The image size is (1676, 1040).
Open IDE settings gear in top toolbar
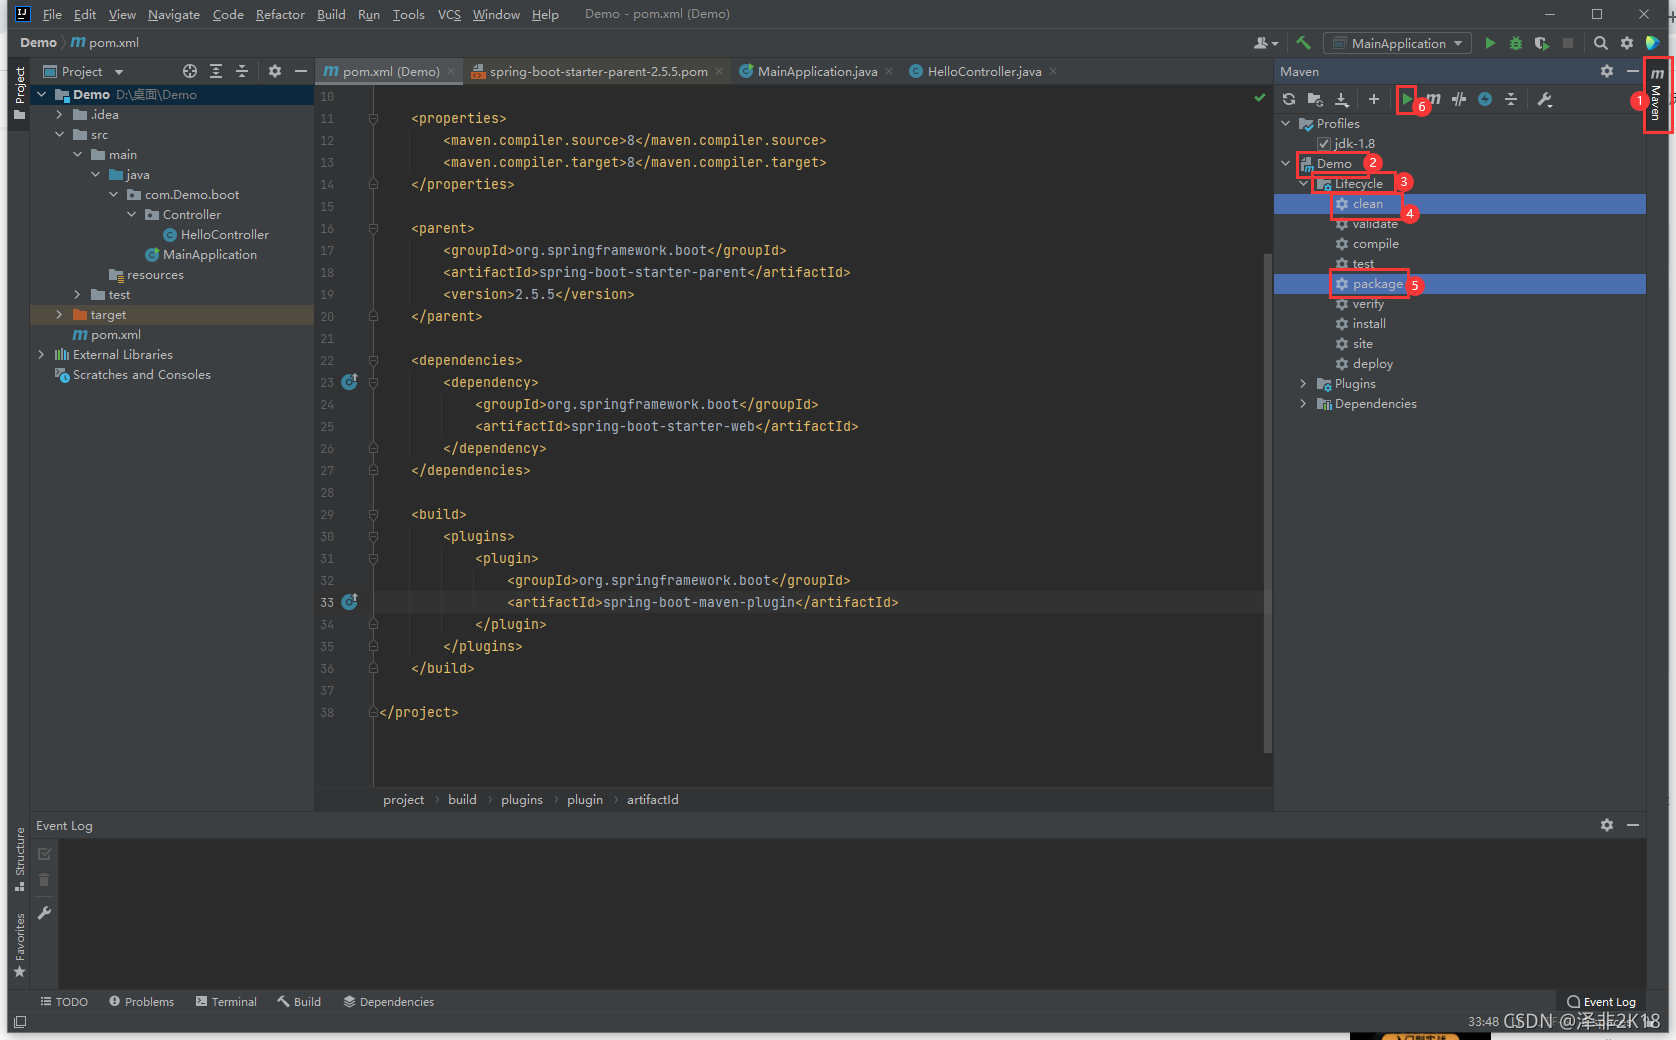click(1627, 43)
